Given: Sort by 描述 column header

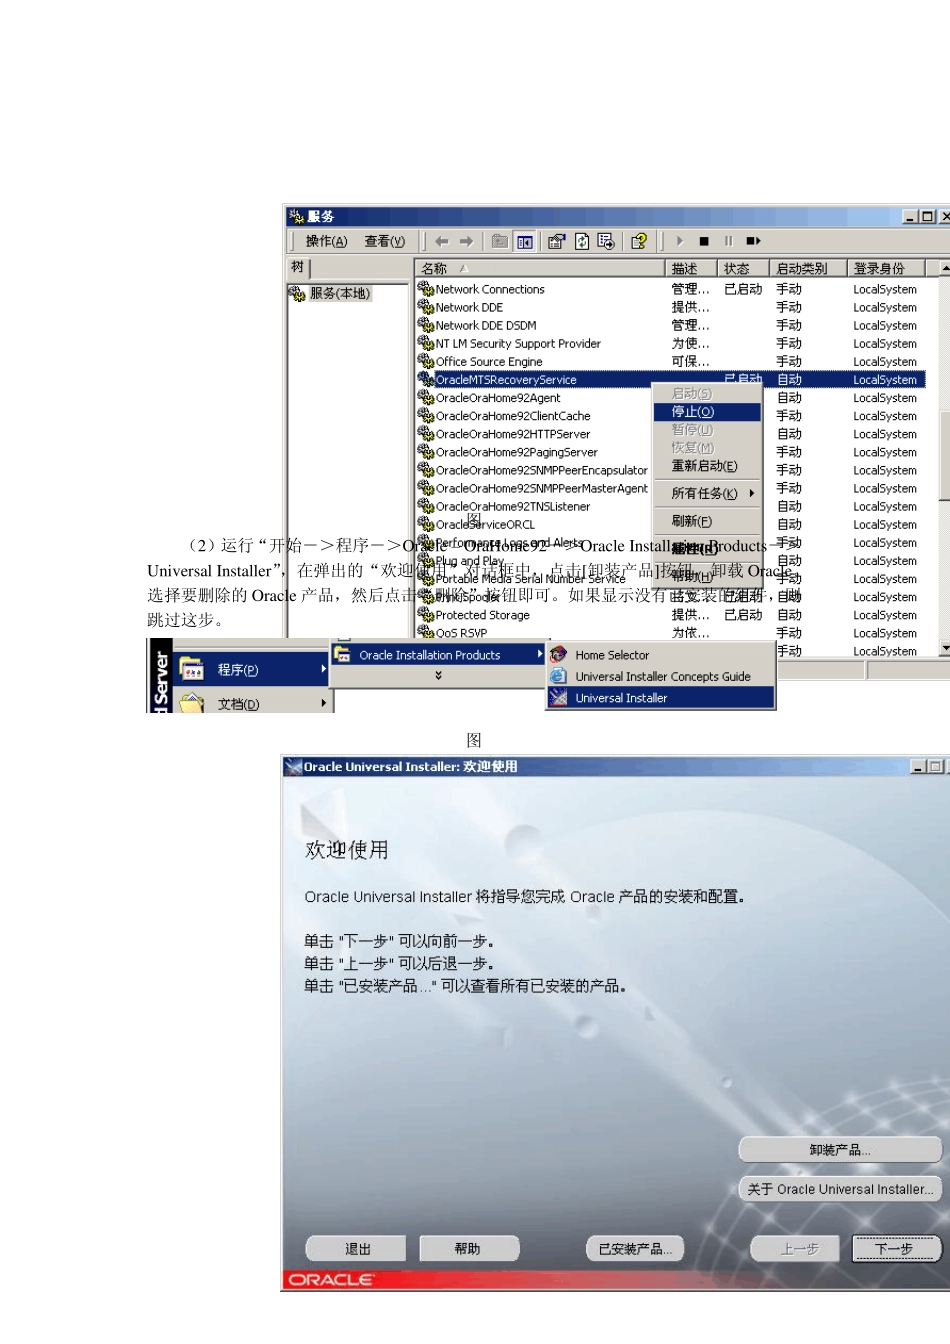Looking at the screenshot, I should [691, 268].
